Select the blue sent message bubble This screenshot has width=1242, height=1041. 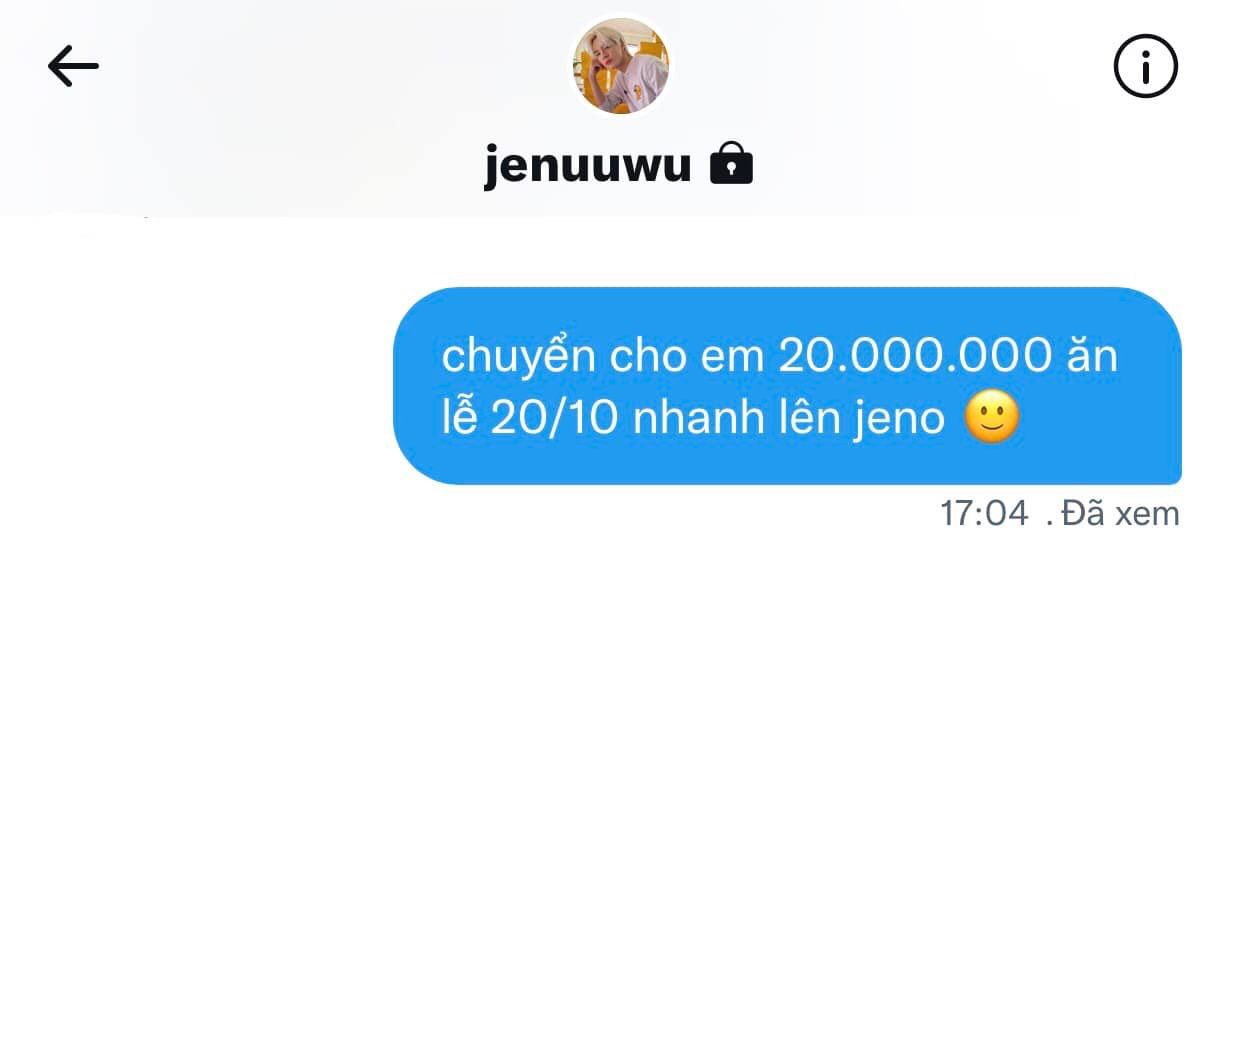point(787,386)
